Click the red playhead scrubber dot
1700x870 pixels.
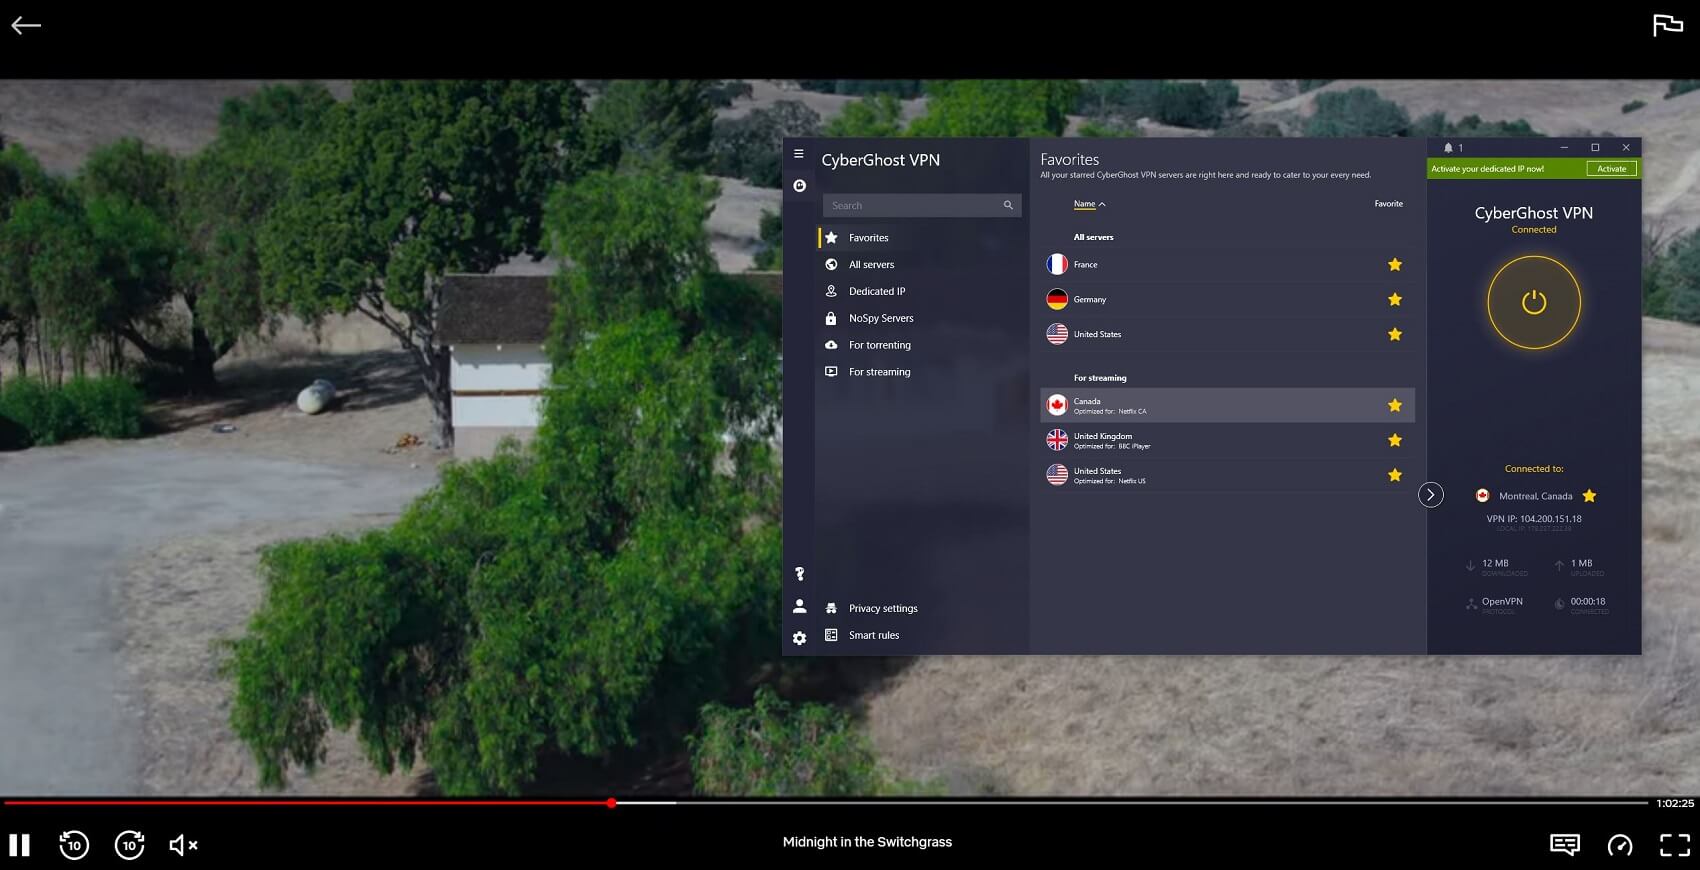[x=611, y=803]
